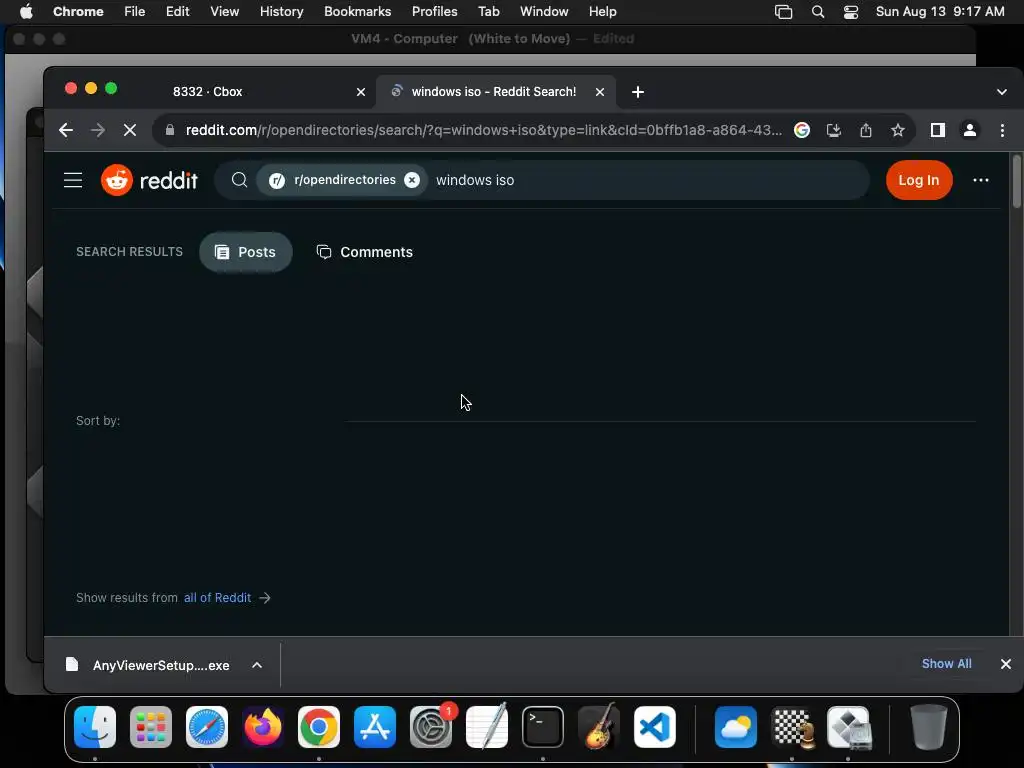
Task: Open the Apple menu
Action: tap(26, 11)
